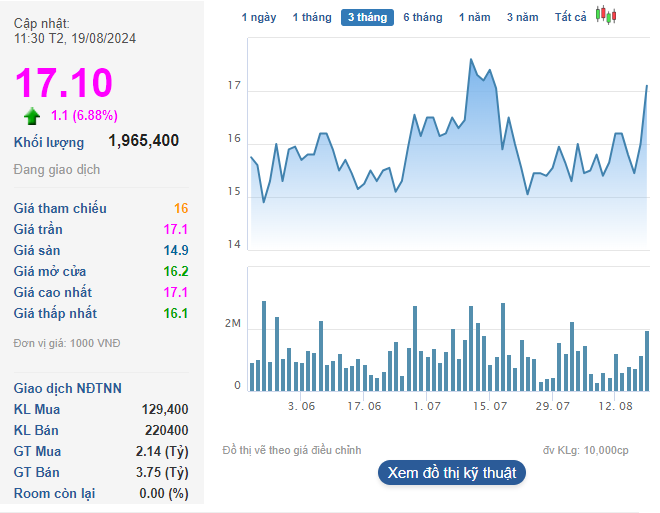Open "Xem đồ thị kỹ thuật" button
Image resolution: width=660 pixels, height=513 pixels.
[451, 473]
